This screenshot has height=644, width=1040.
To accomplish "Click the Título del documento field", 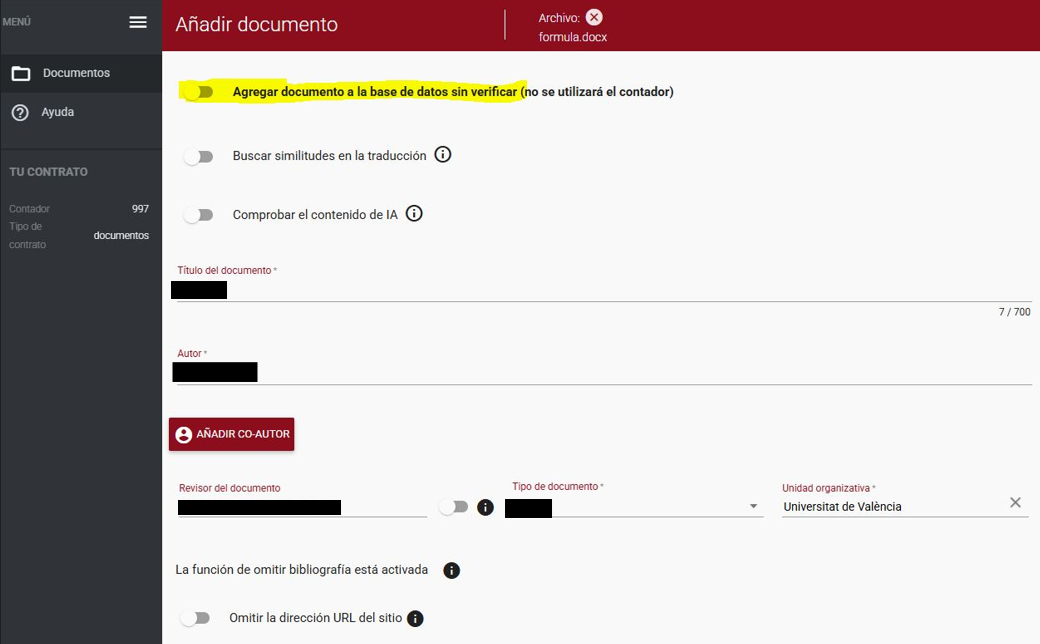I will pyautogui.click(x=600, y=290).
